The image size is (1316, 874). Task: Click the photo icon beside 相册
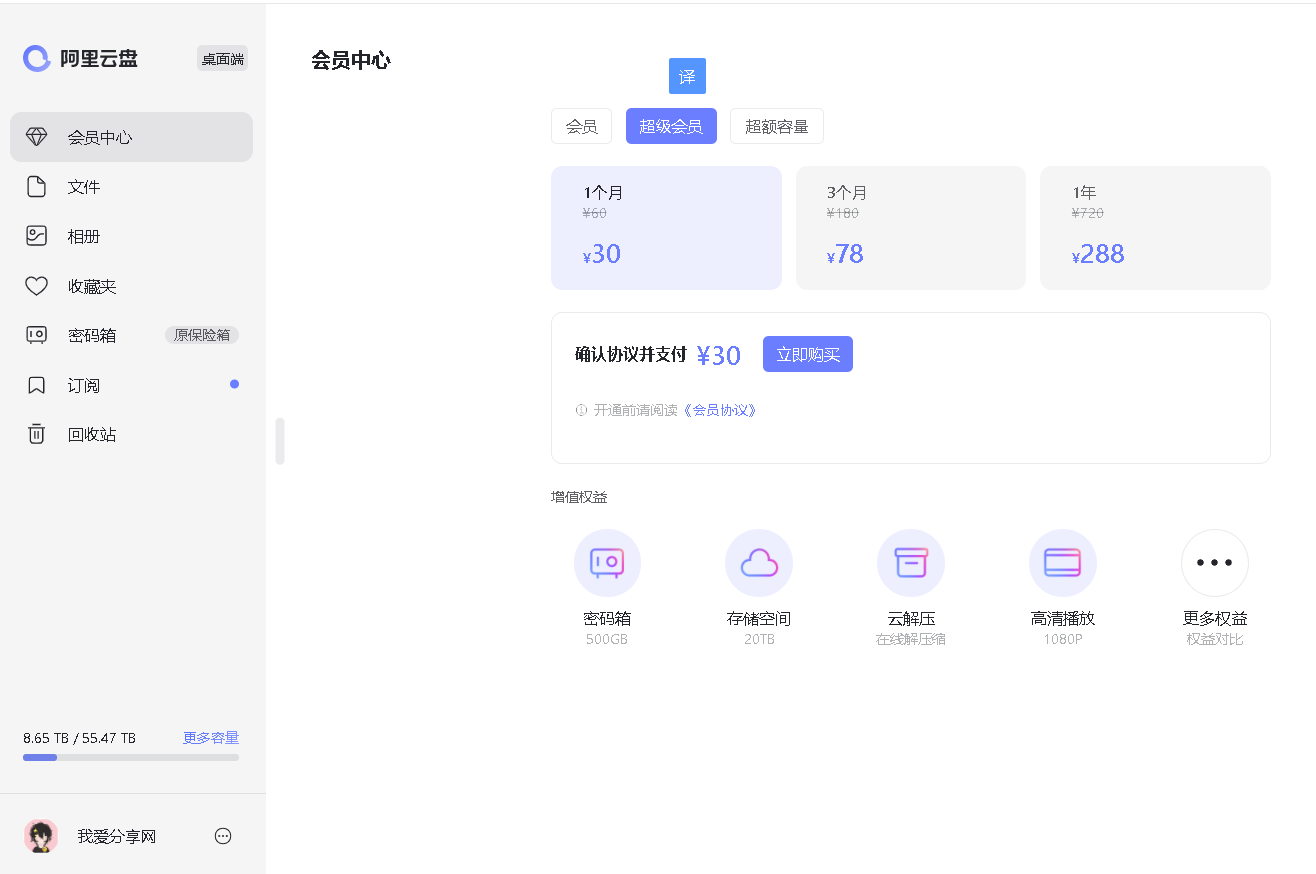click(36, 236)
